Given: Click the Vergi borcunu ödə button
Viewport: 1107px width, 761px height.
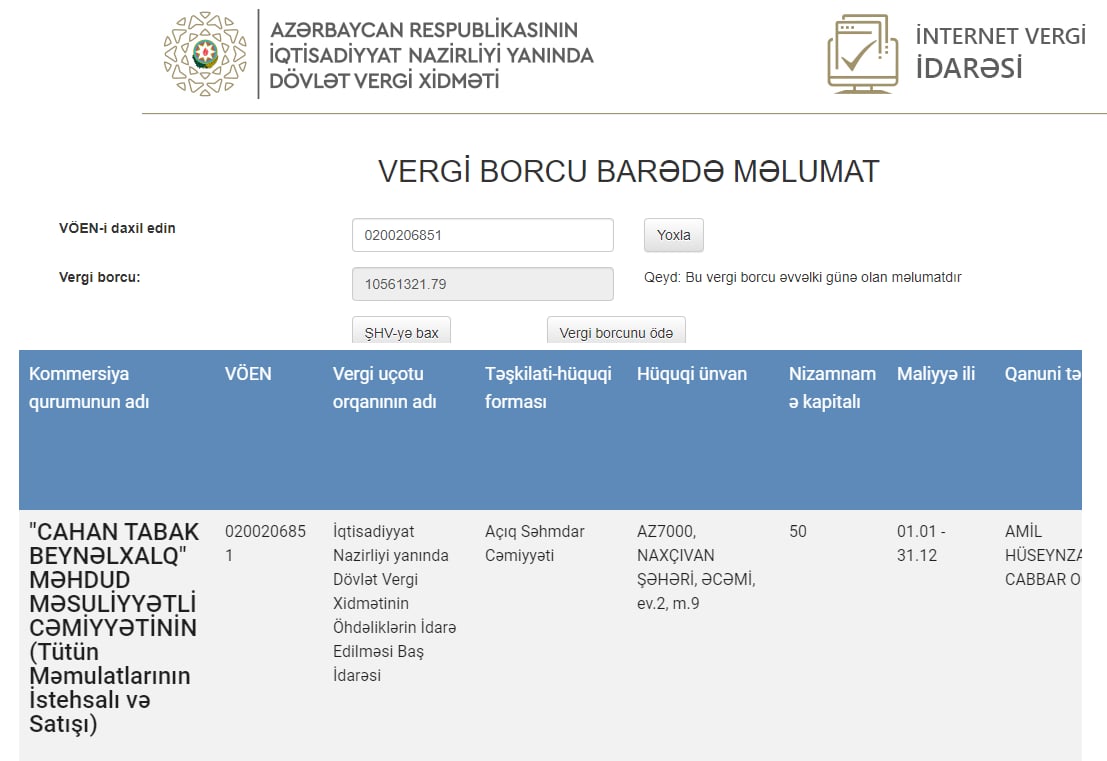Looking at the screenshot, I should pos(616,331).
